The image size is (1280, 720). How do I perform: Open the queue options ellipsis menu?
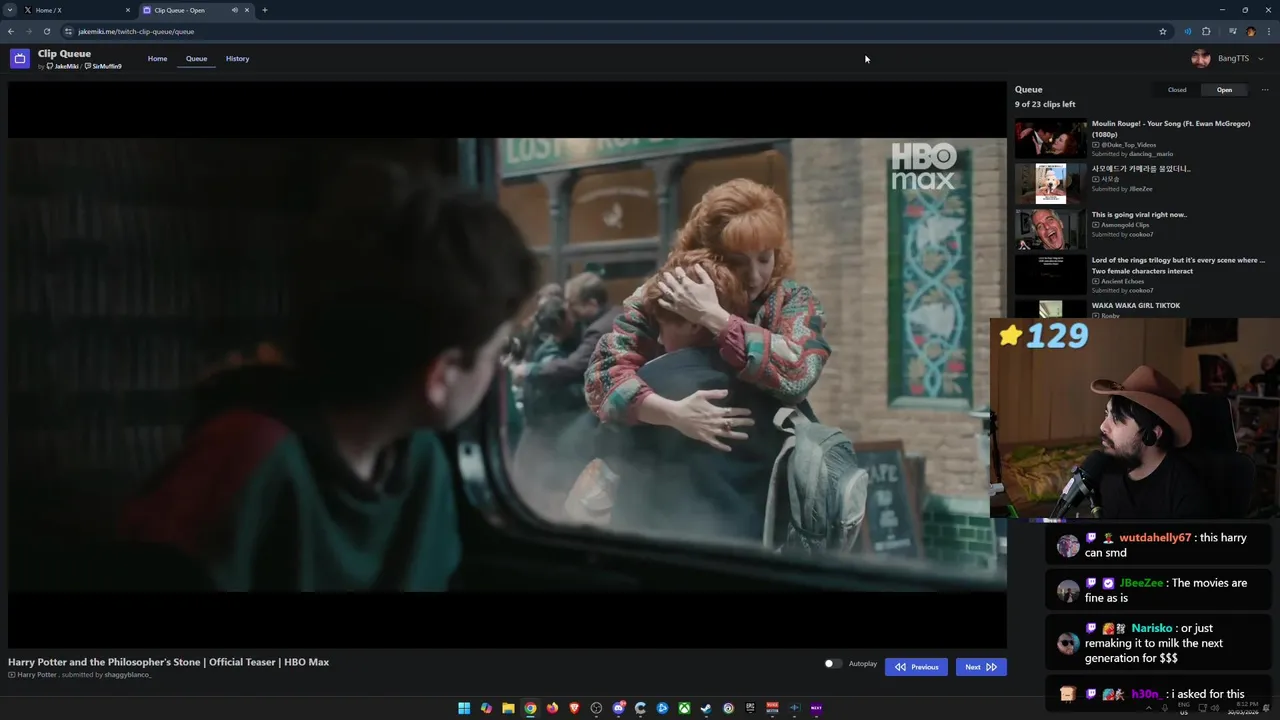click(x=1264, y=90)
